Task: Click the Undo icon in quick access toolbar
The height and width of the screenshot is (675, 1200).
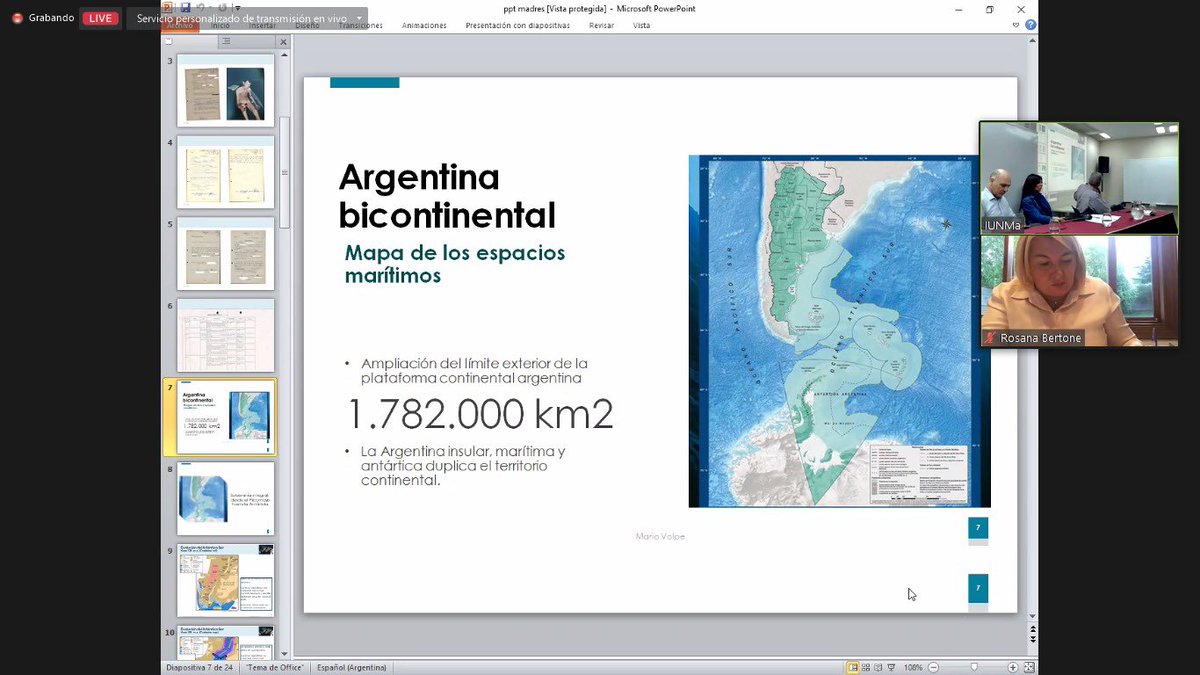Action: coord(200,8)
